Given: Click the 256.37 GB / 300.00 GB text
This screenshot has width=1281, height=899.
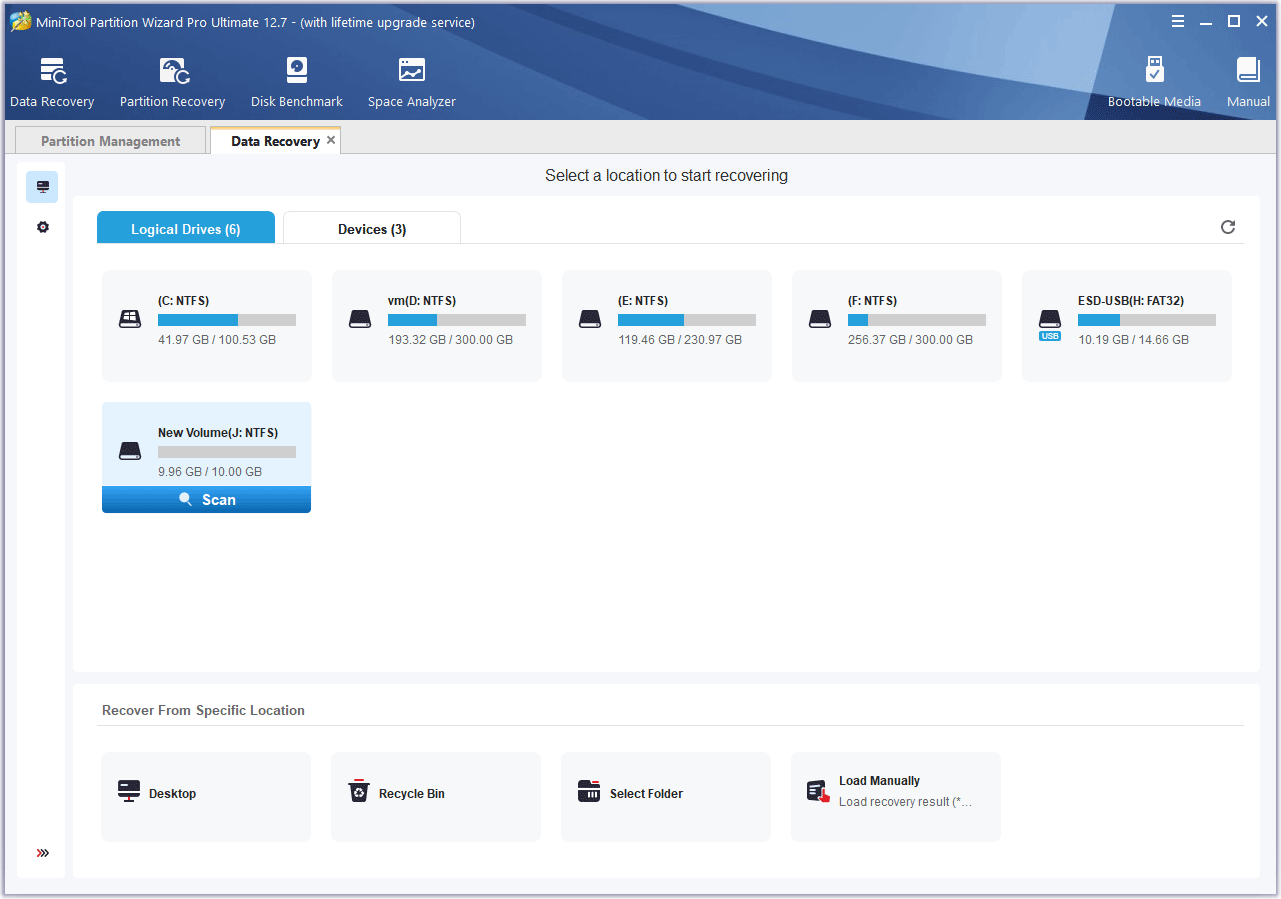Looking at the screenshot, I should pos(910,340).
